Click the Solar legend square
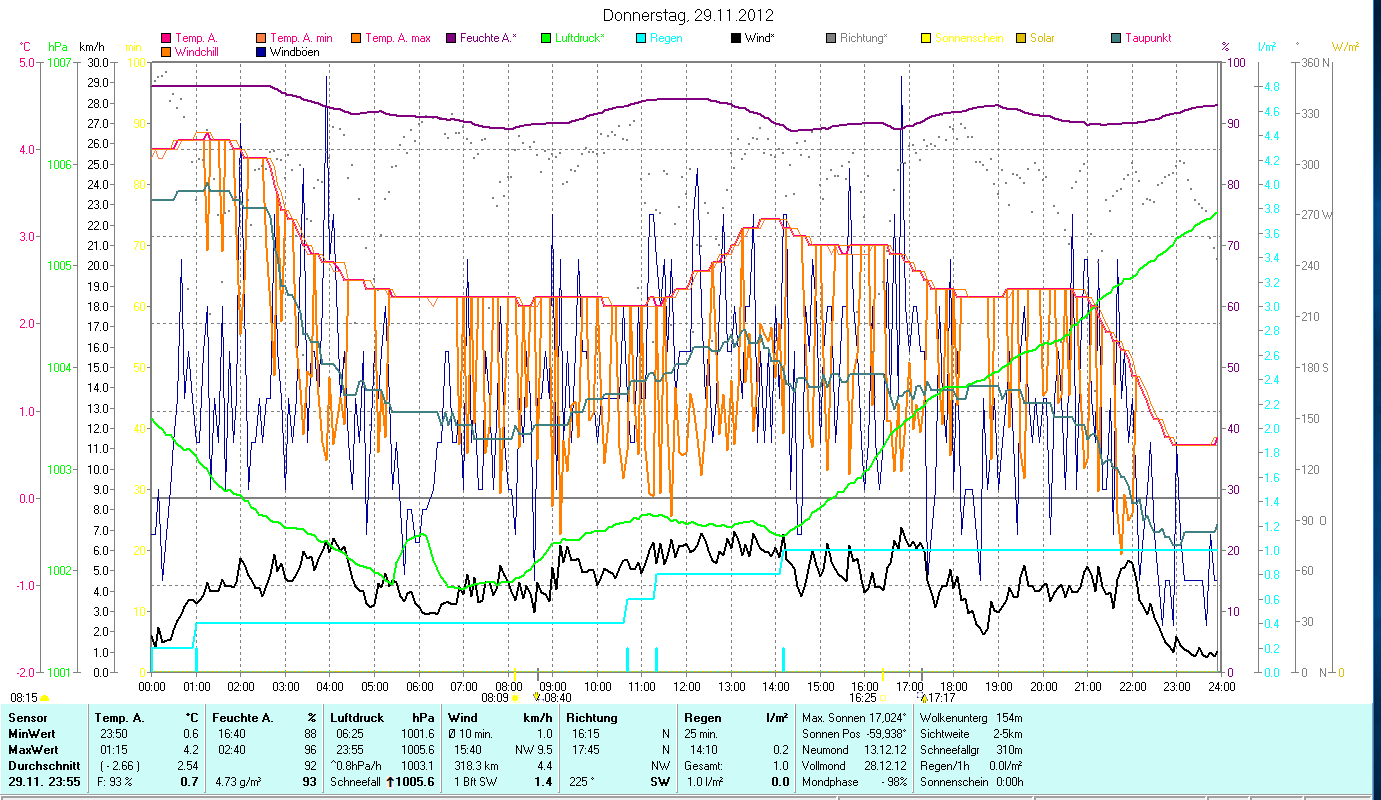This screenshot has height=800, width=1381. point(1021,39)
